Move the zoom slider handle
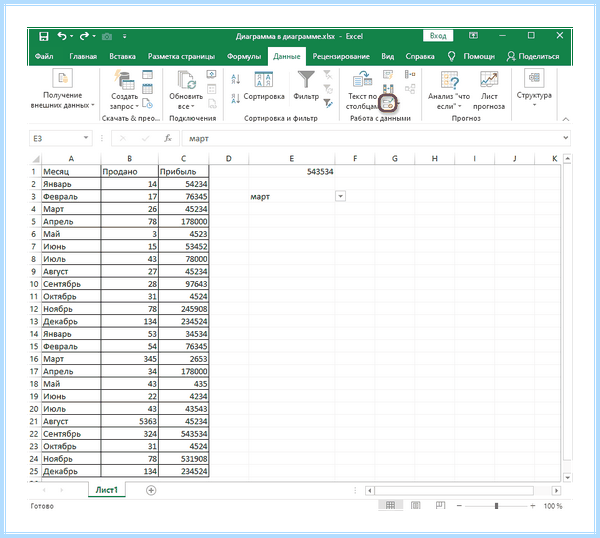 496,506
